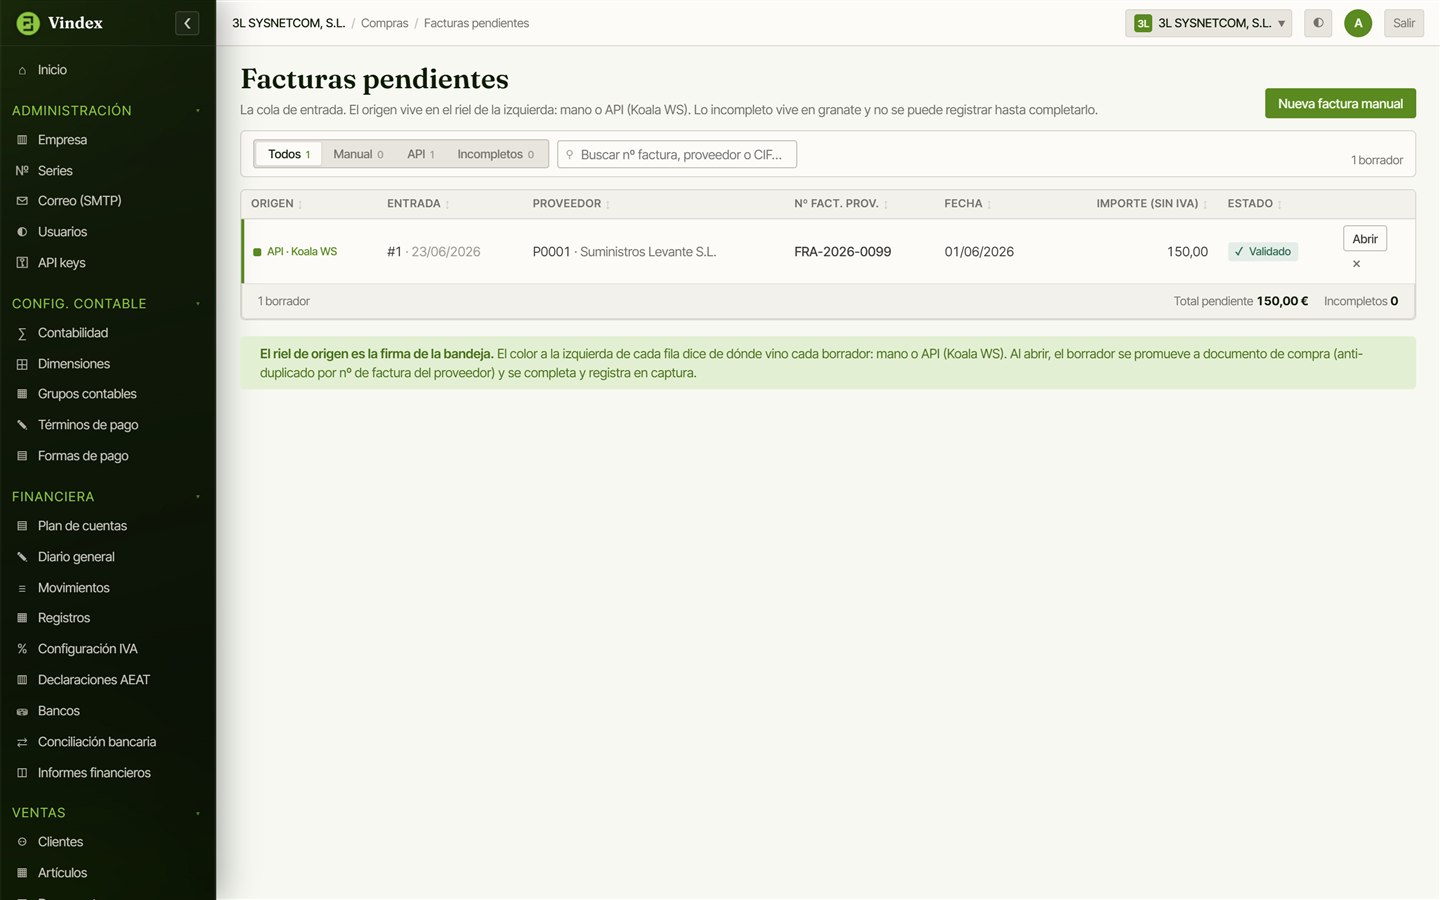Sort by the ENTRADA column
The width and height of the screenshot is (1440, 900).
click(418, 204)
